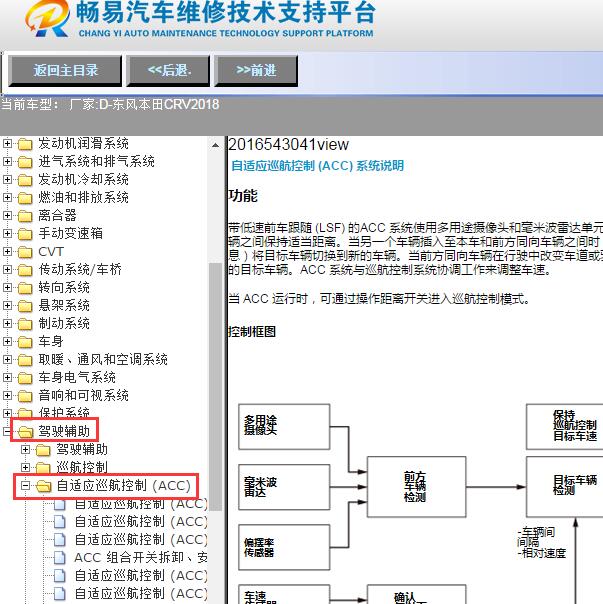Expand the 巡航控制 subfolder node
The width and height of the screenshot is (603, 604).
[25, 467]
